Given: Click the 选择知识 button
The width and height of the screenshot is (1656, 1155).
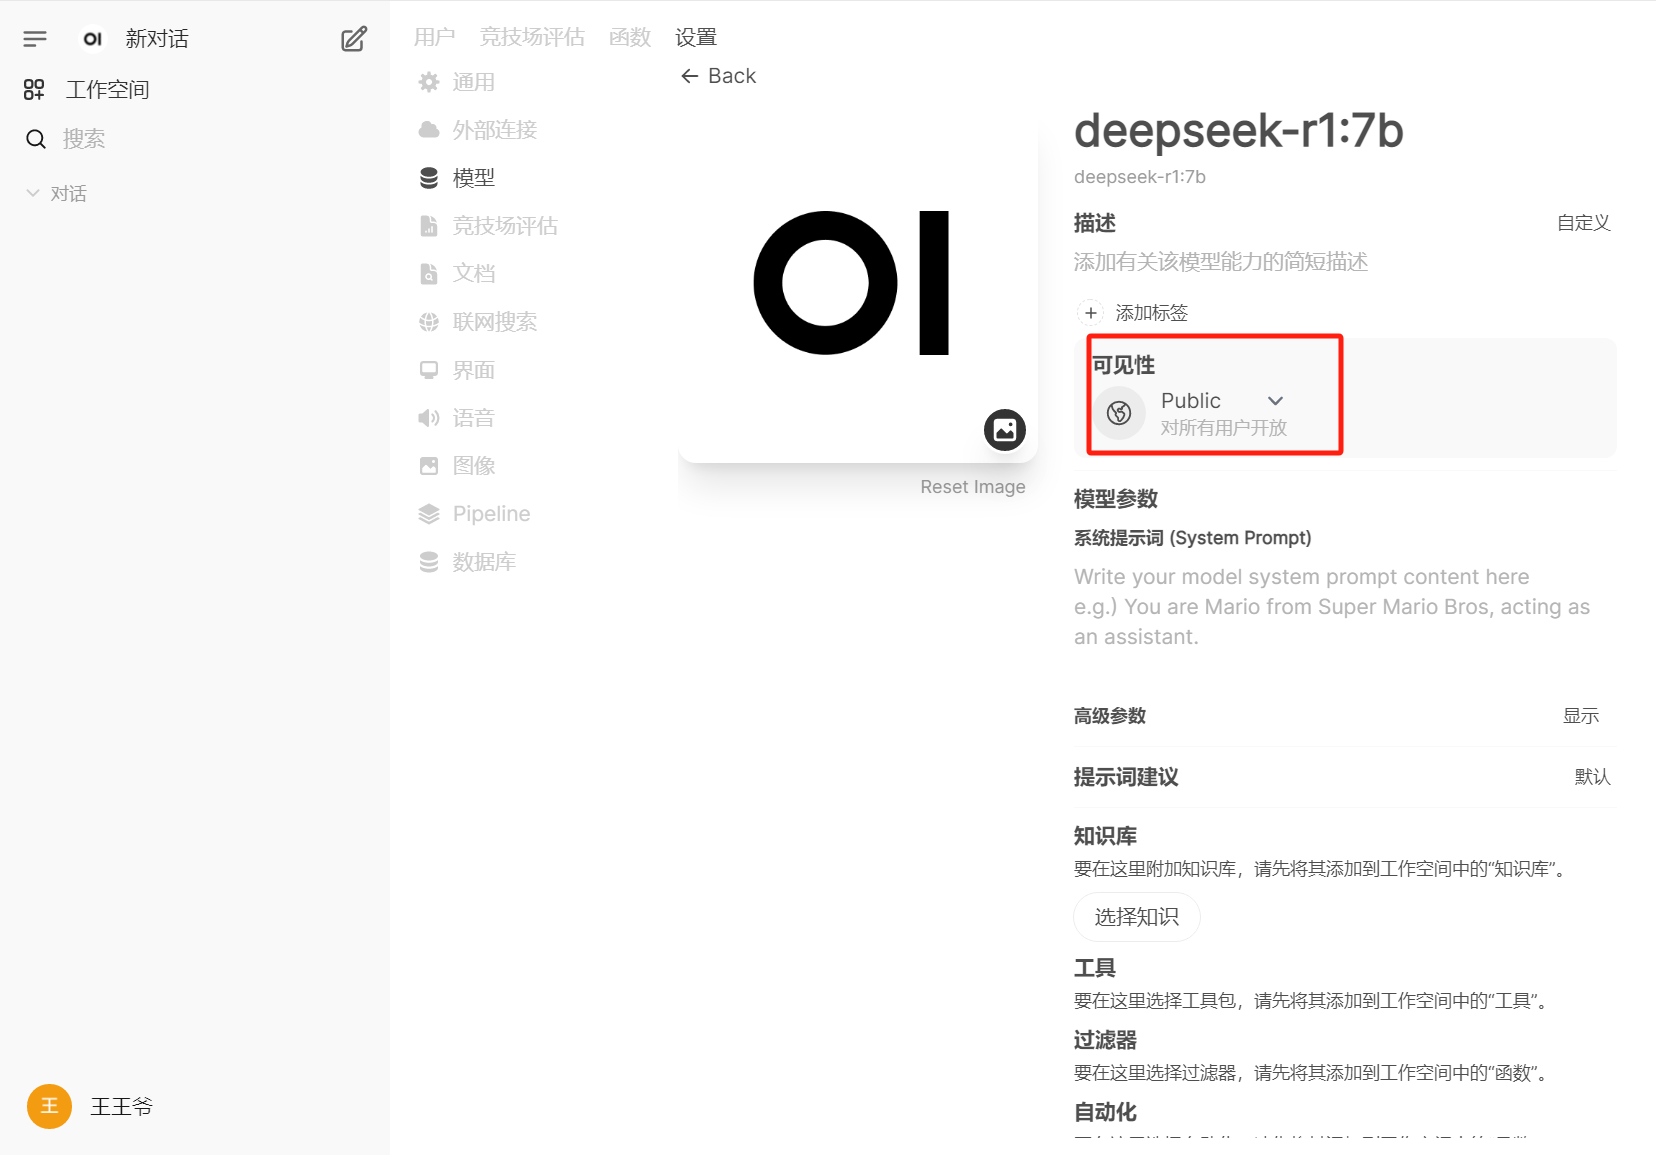Looking at the screenshot, I should 1137,917.
